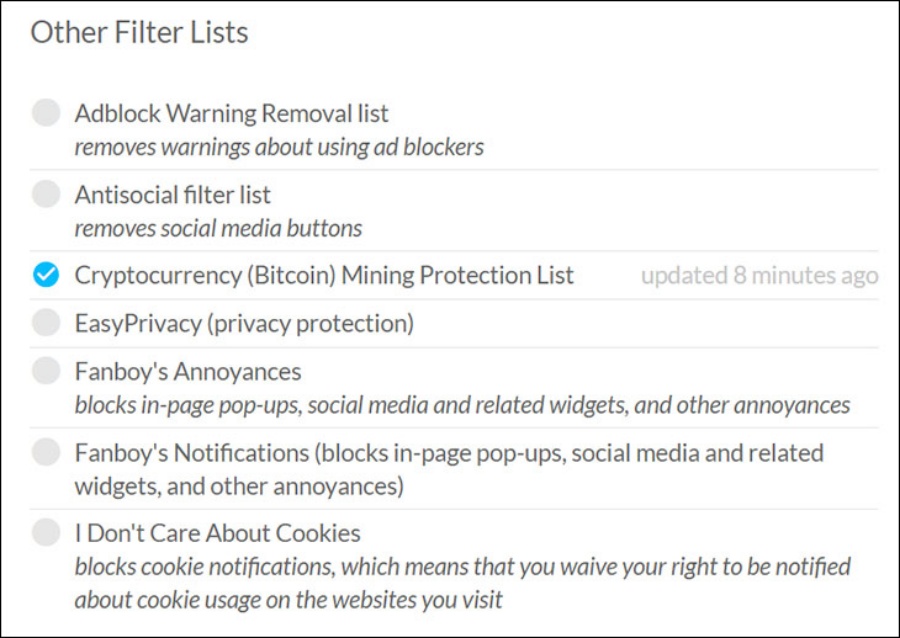The width and height of the screenshot is (900, 638).
Task: Click the "Other Filter Lists" heading
Action: (139, 32)
